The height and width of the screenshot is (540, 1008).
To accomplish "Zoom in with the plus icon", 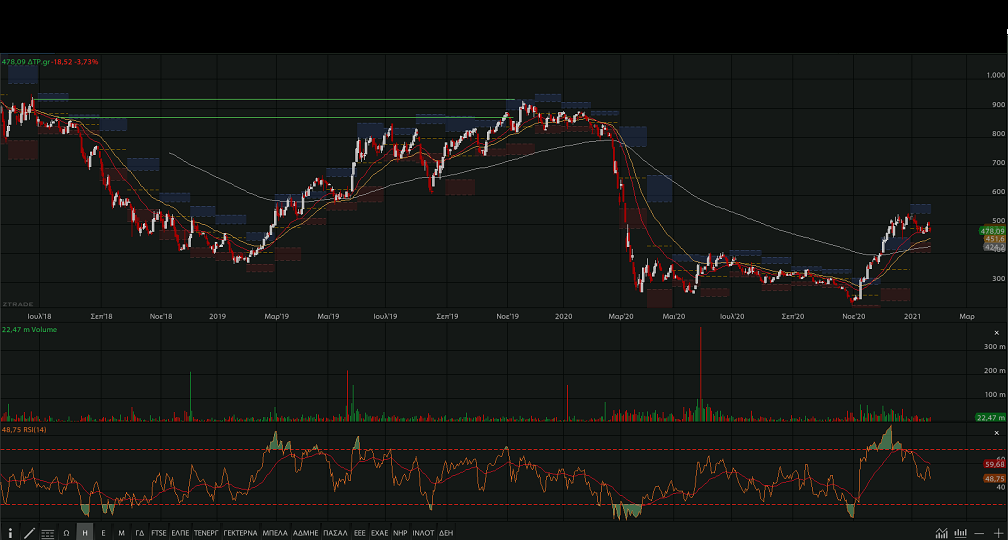I will click(997, 533).
